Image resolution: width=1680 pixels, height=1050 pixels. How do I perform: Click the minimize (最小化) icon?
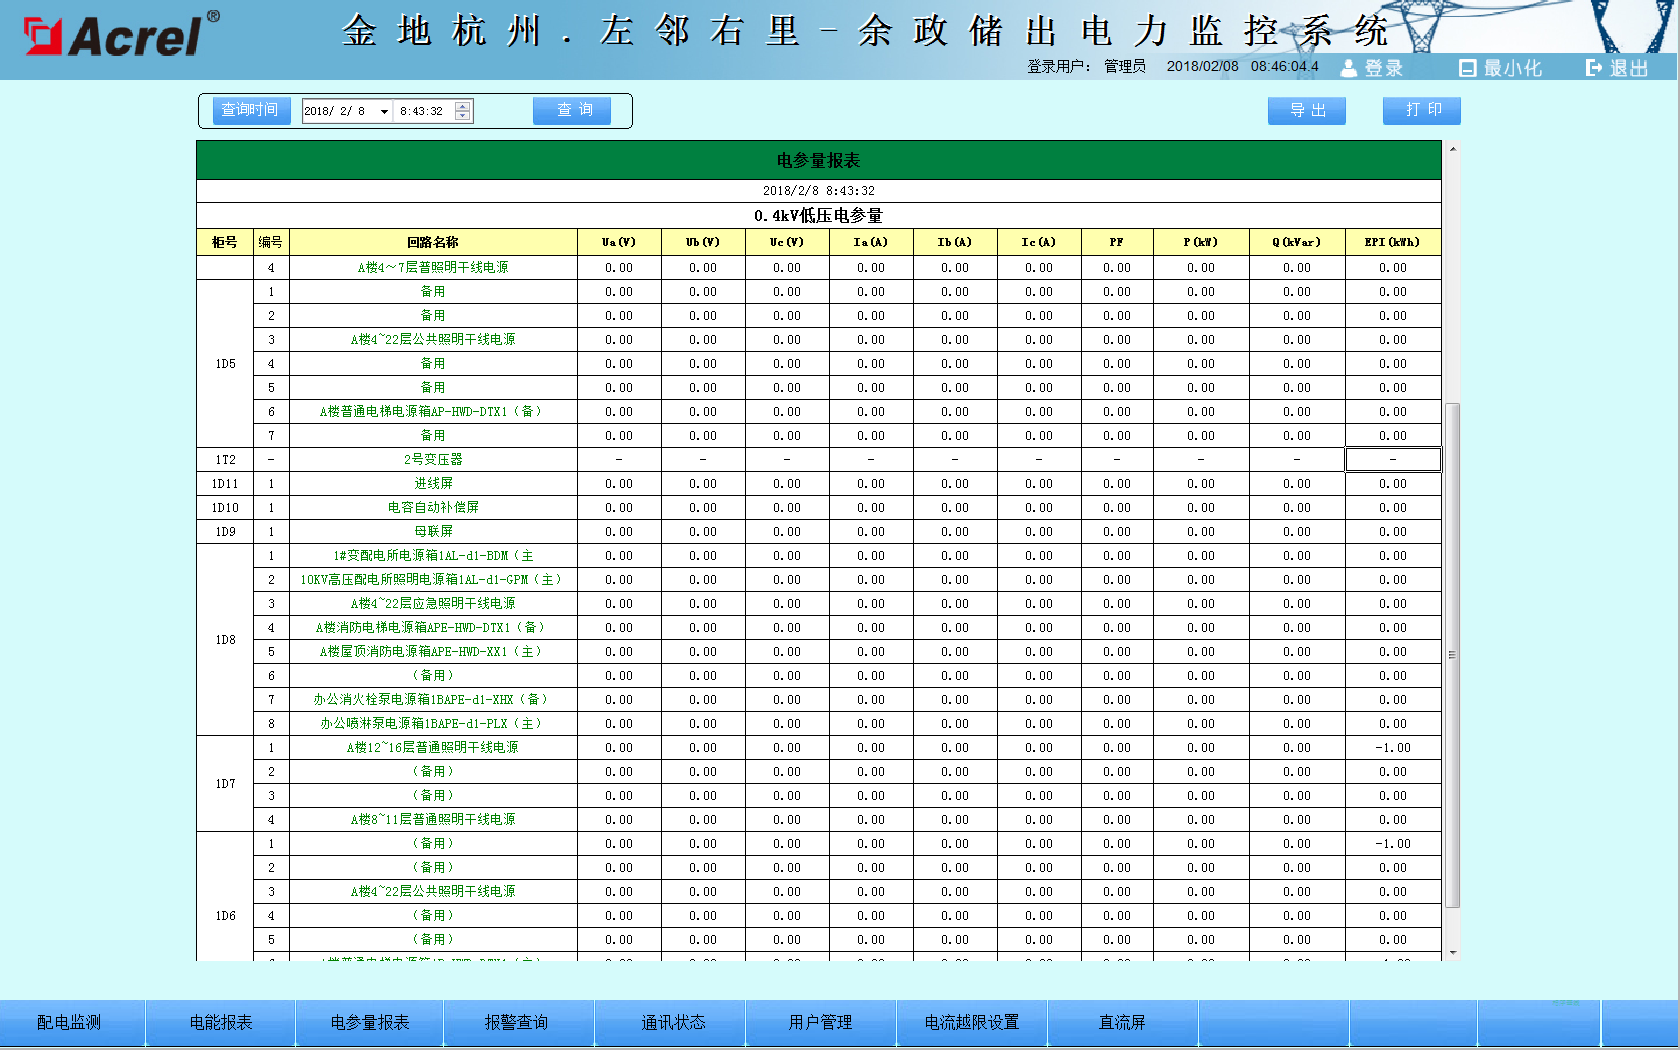tap(1467, 68)
